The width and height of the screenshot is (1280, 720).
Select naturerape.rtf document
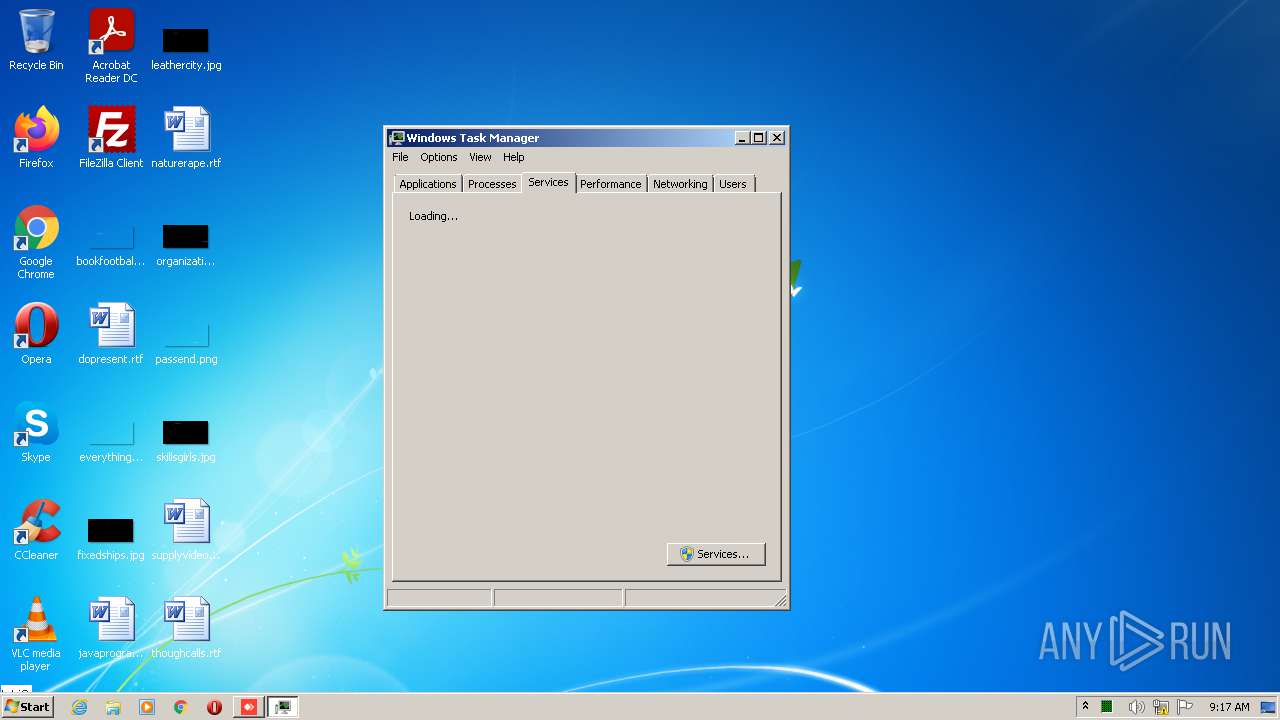tap(186, 138)
